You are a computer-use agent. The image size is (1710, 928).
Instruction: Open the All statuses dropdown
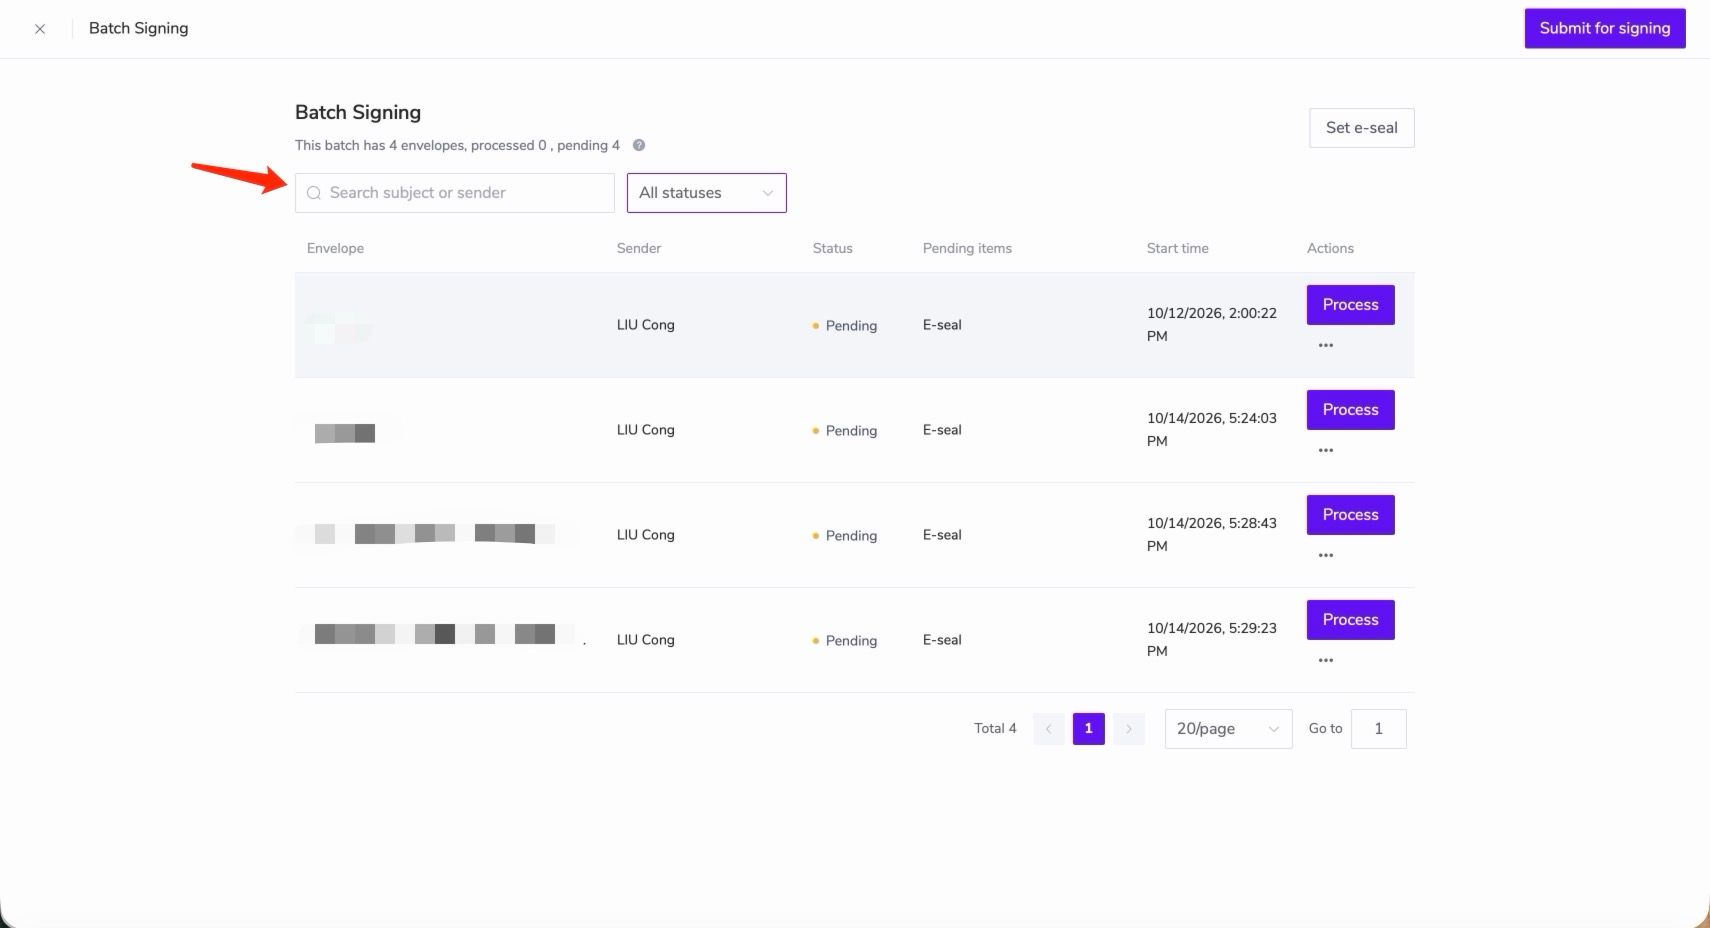coord(707,193)
